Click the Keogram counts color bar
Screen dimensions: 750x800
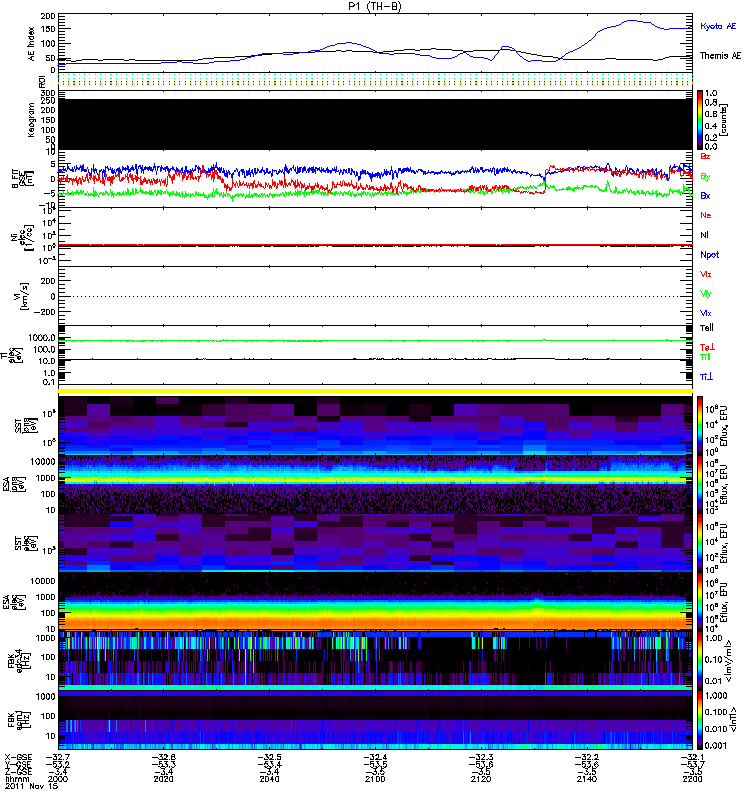tap(700, 120)
